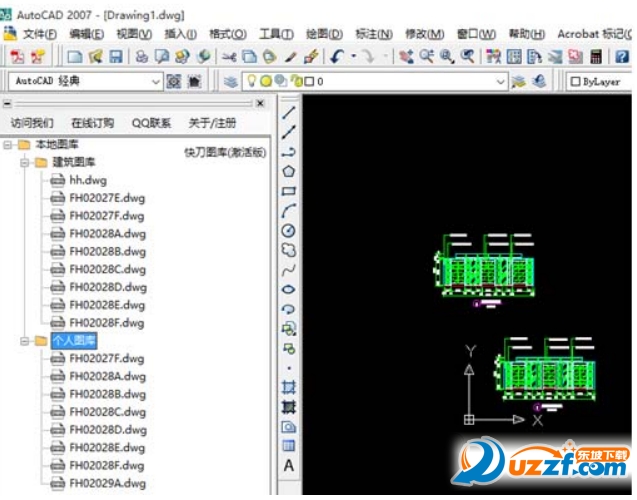Select FH02027E.dwg file

click(107, 198)
